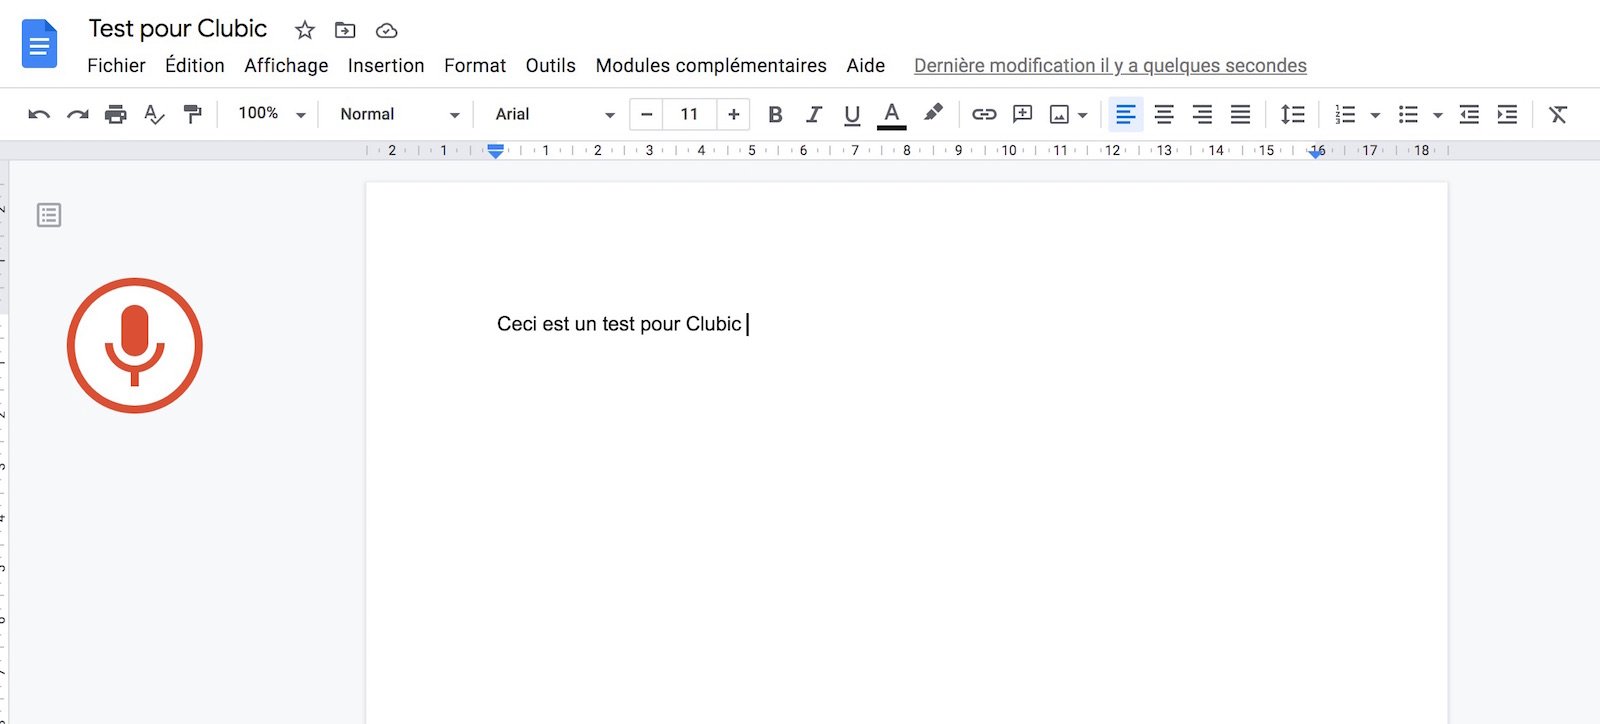The image size is (1600, 724).
Task: Click the document title Test pour Clubic
Action: pyautogui.click(x=178, y=29)
